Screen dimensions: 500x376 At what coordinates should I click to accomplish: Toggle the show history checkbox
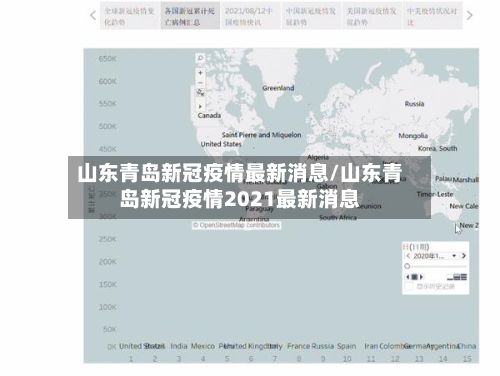point(409,286)
